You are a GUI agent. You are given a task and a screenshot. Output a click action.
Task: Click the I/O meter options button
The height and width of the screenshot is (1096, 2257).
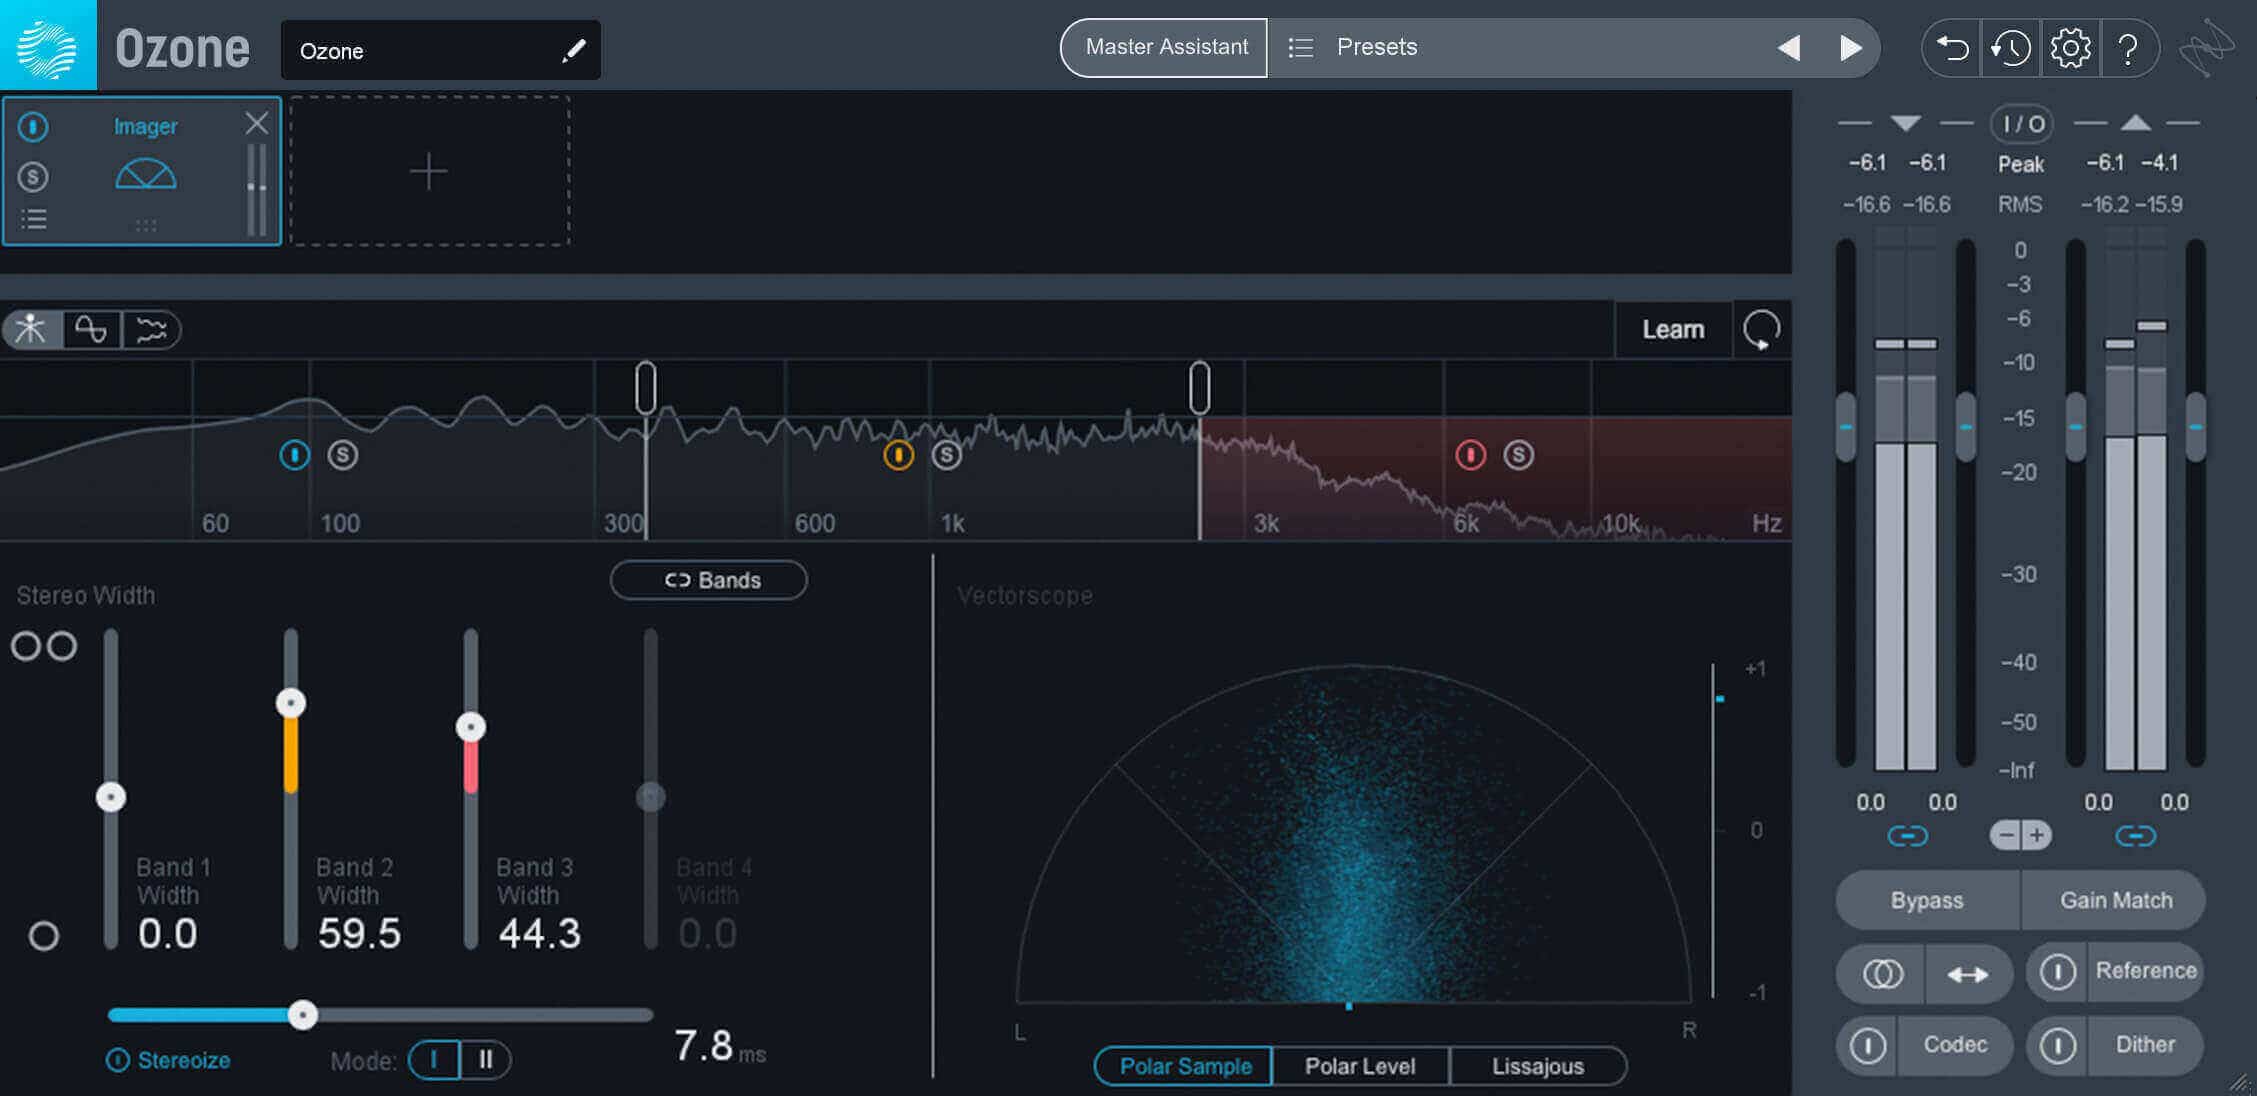2022,124
